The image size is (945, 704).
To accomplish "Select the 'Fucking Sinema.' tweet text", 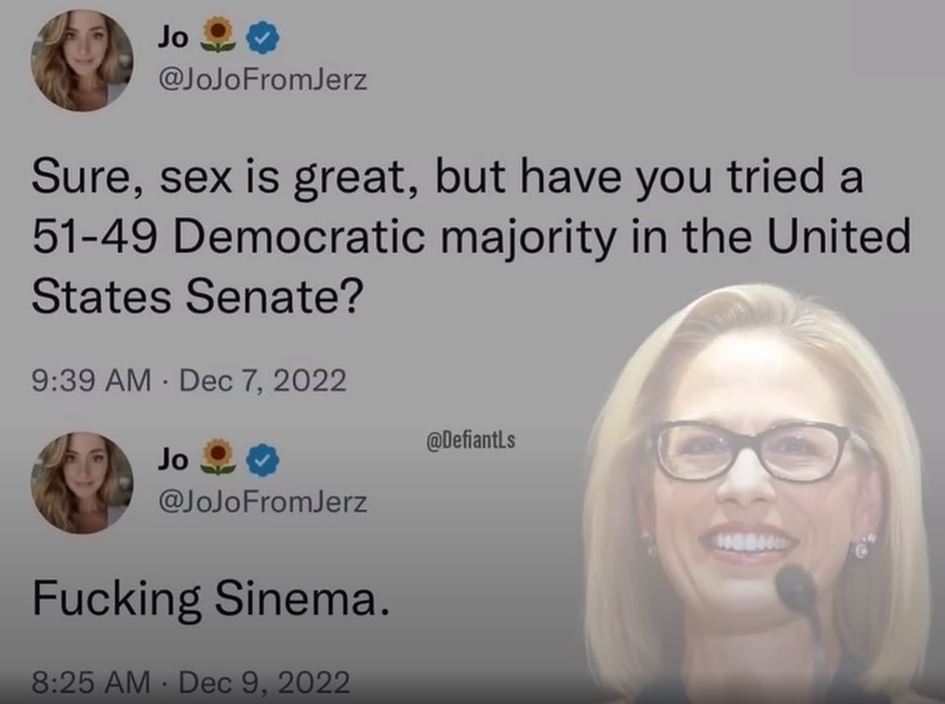I will click(x=210, y=599).
